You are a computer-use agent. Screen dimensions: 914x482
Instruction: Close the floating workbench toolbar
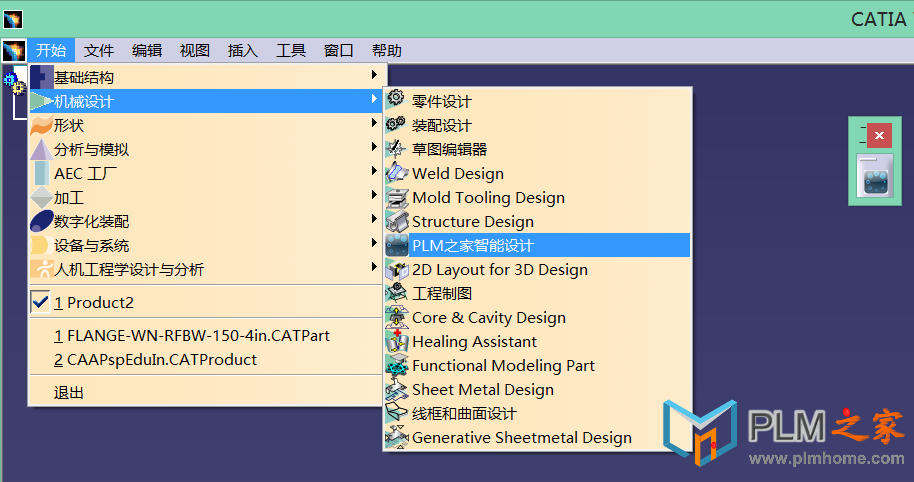[879, 136]
